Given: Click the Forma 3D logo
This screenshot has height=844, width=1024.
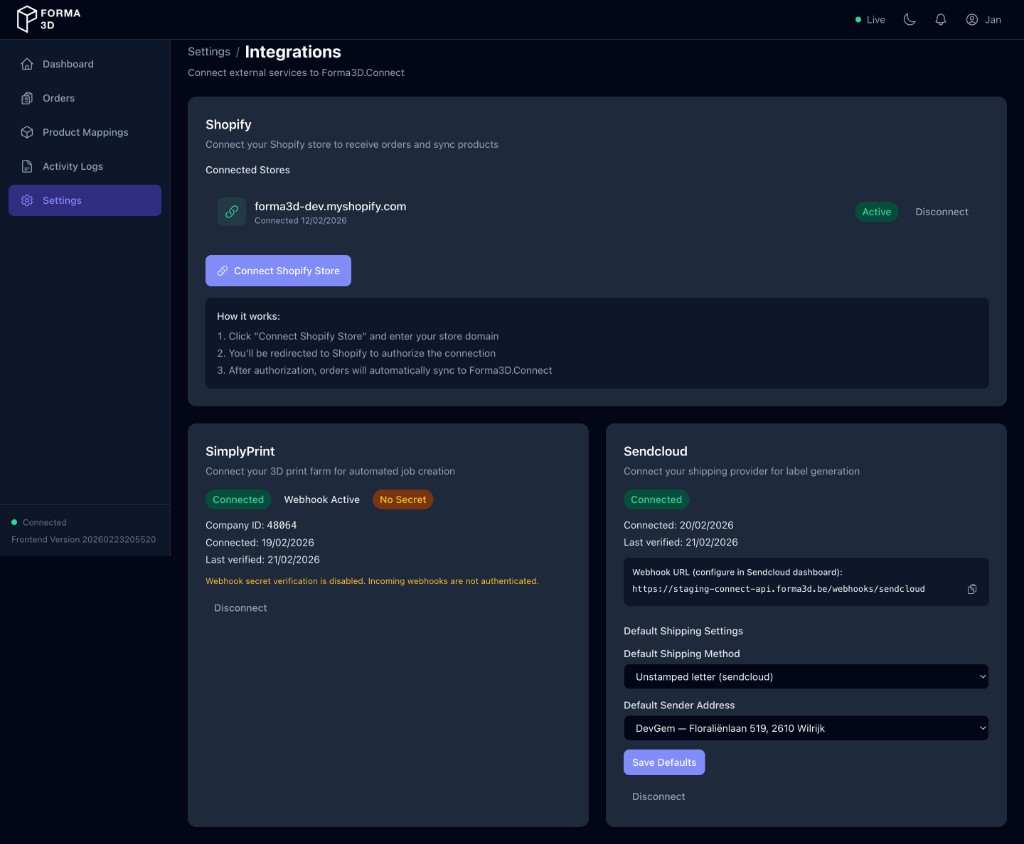Looking at the screenshot, I should [46, 18].
